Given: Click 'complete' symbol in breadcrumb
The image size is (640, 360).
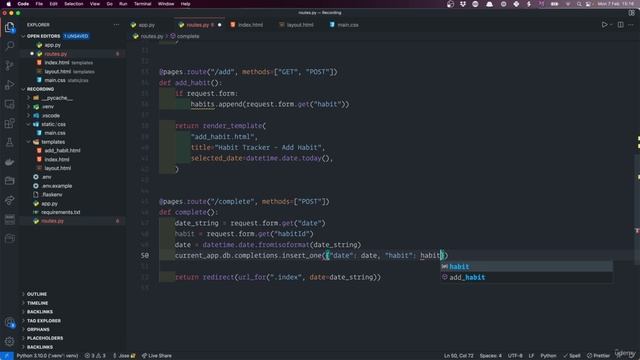Looking at the screenshot, I should pos(188,36).
